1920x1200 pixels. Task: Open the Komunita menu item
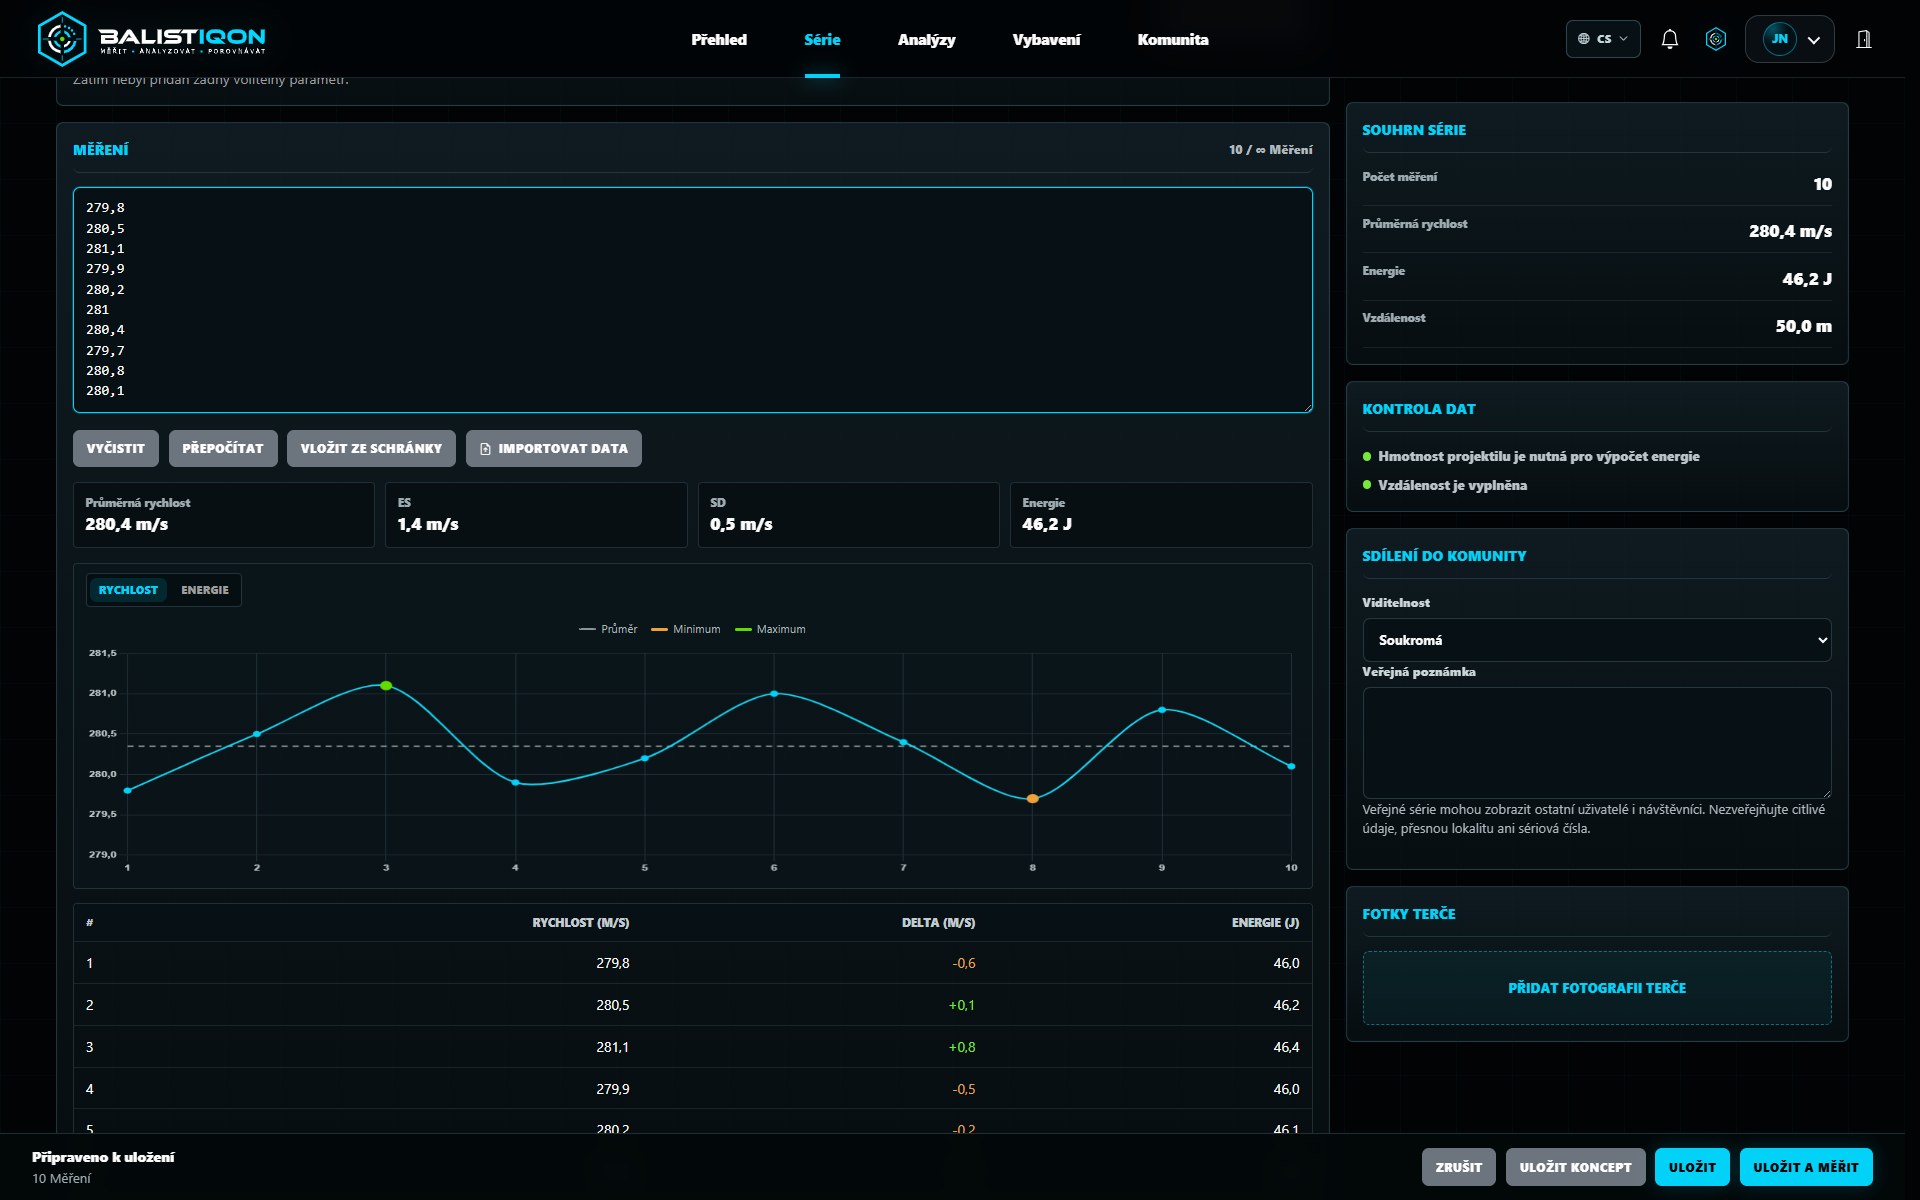click(1172, 39)
